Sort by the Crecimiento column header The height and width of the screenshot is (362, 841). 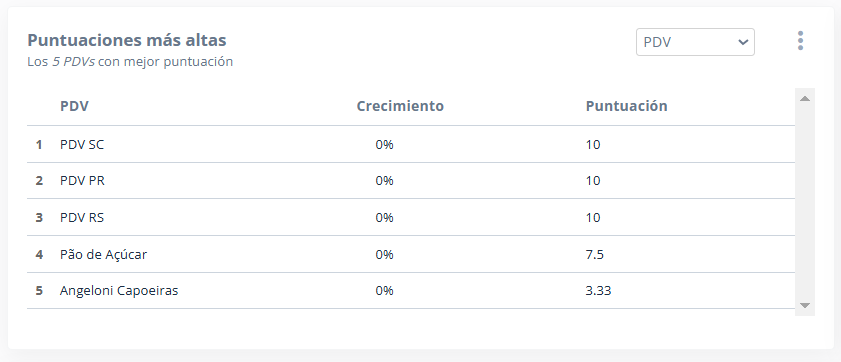400,106
